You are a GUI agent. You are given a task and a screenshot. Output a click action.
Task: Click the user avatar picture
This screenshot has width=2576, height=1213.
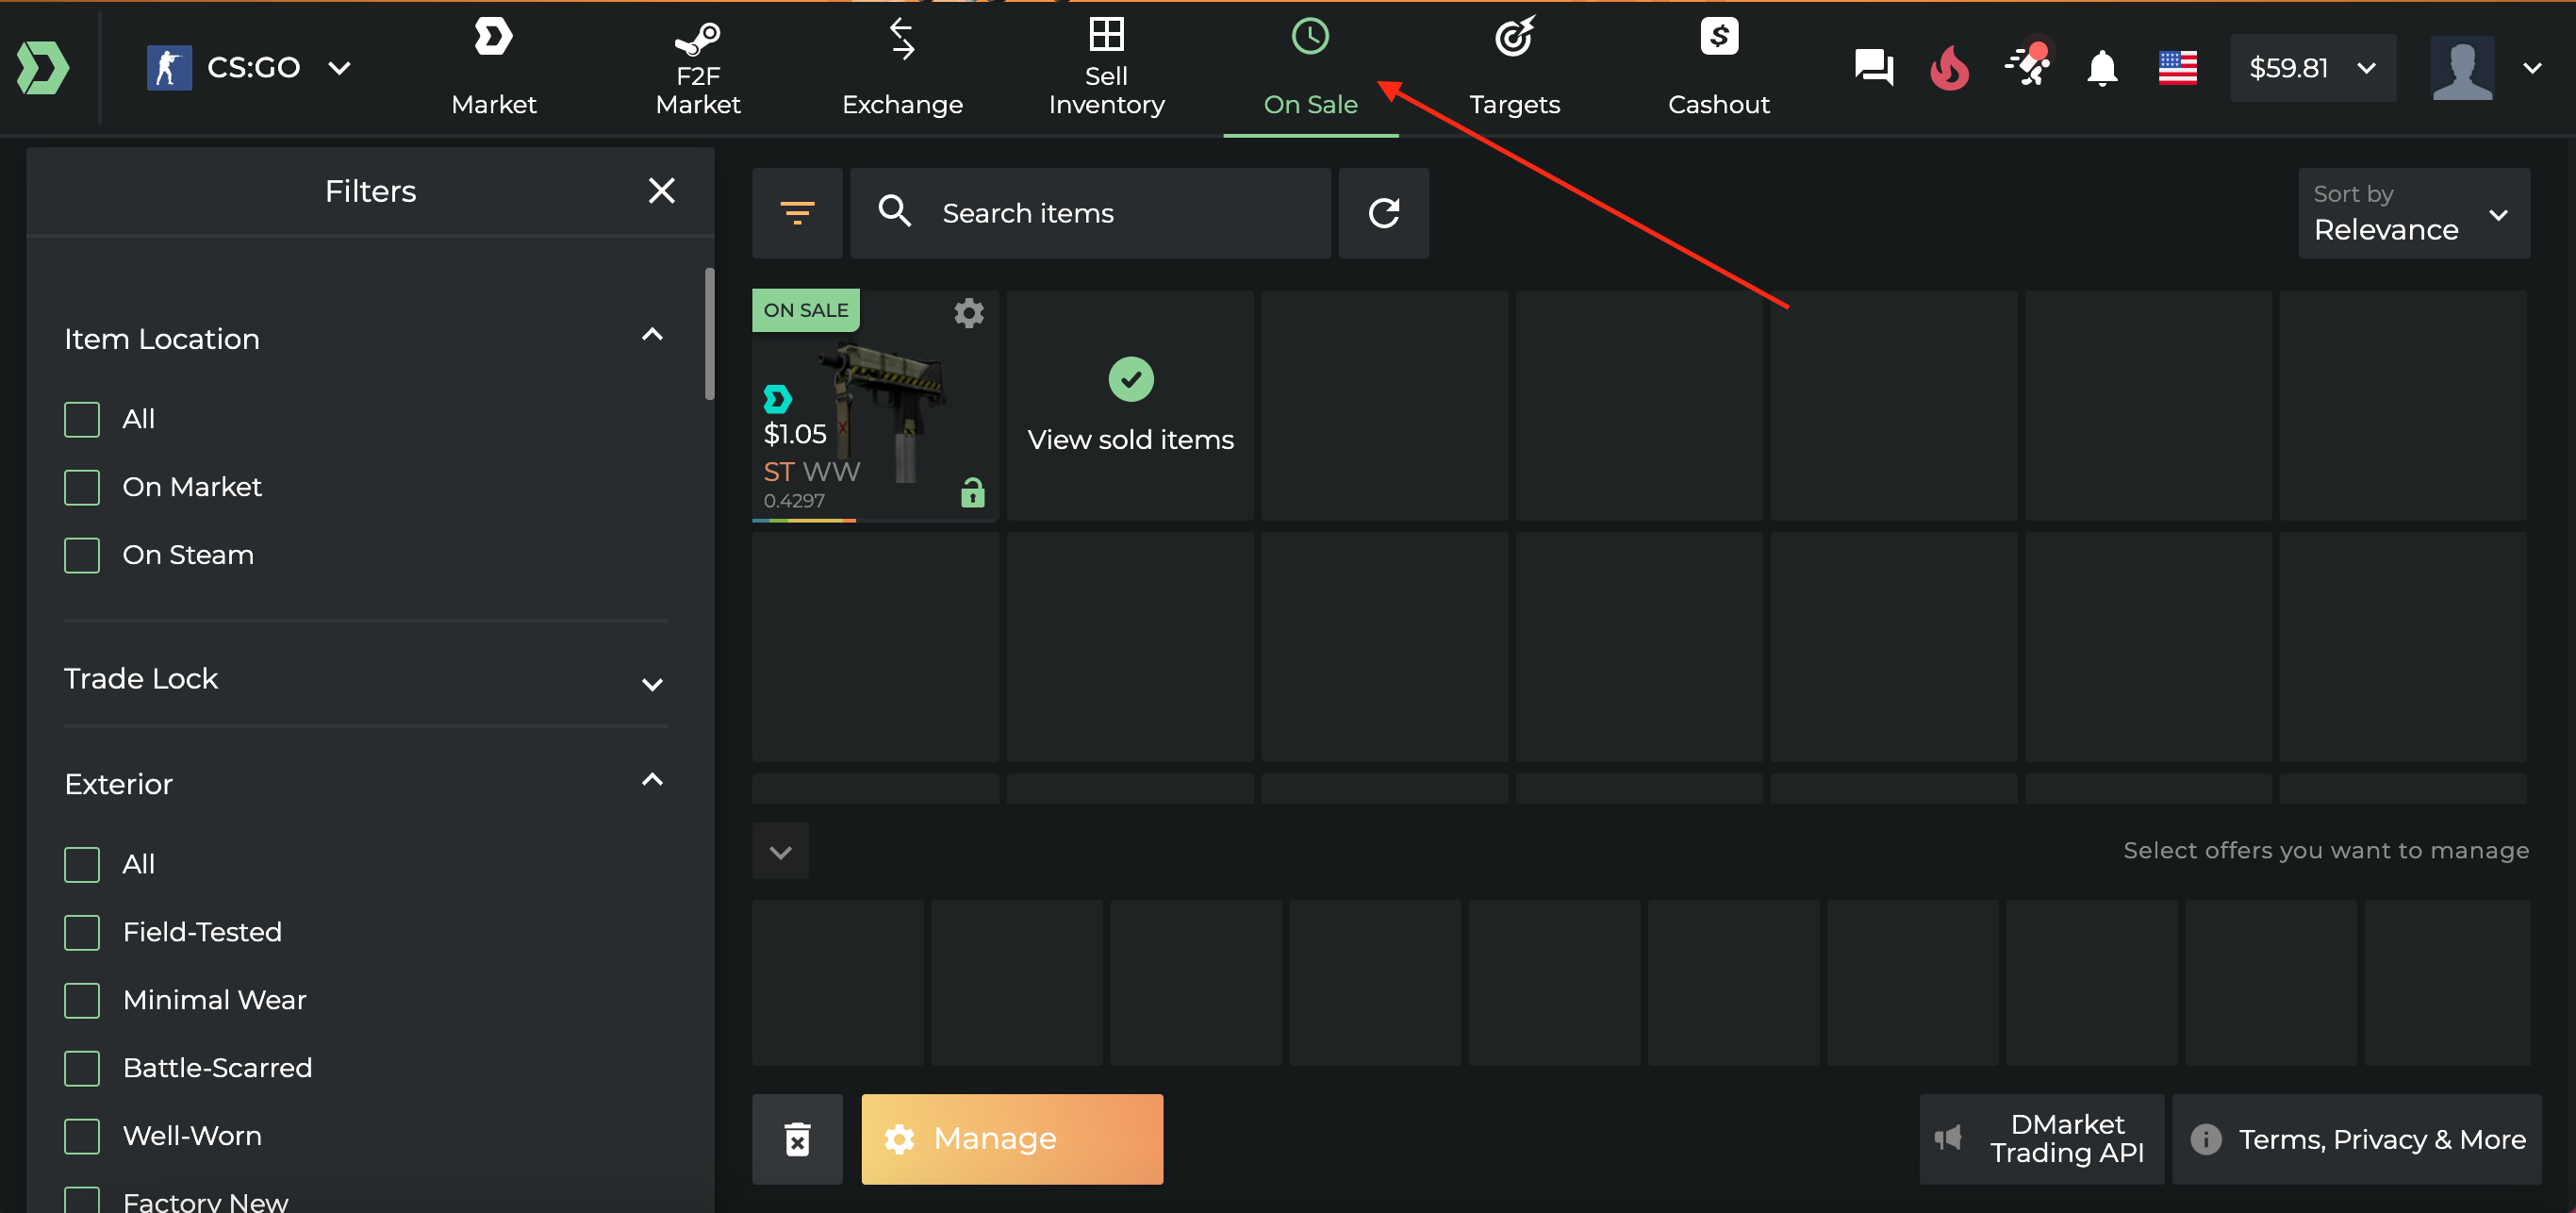(2461, 68)
